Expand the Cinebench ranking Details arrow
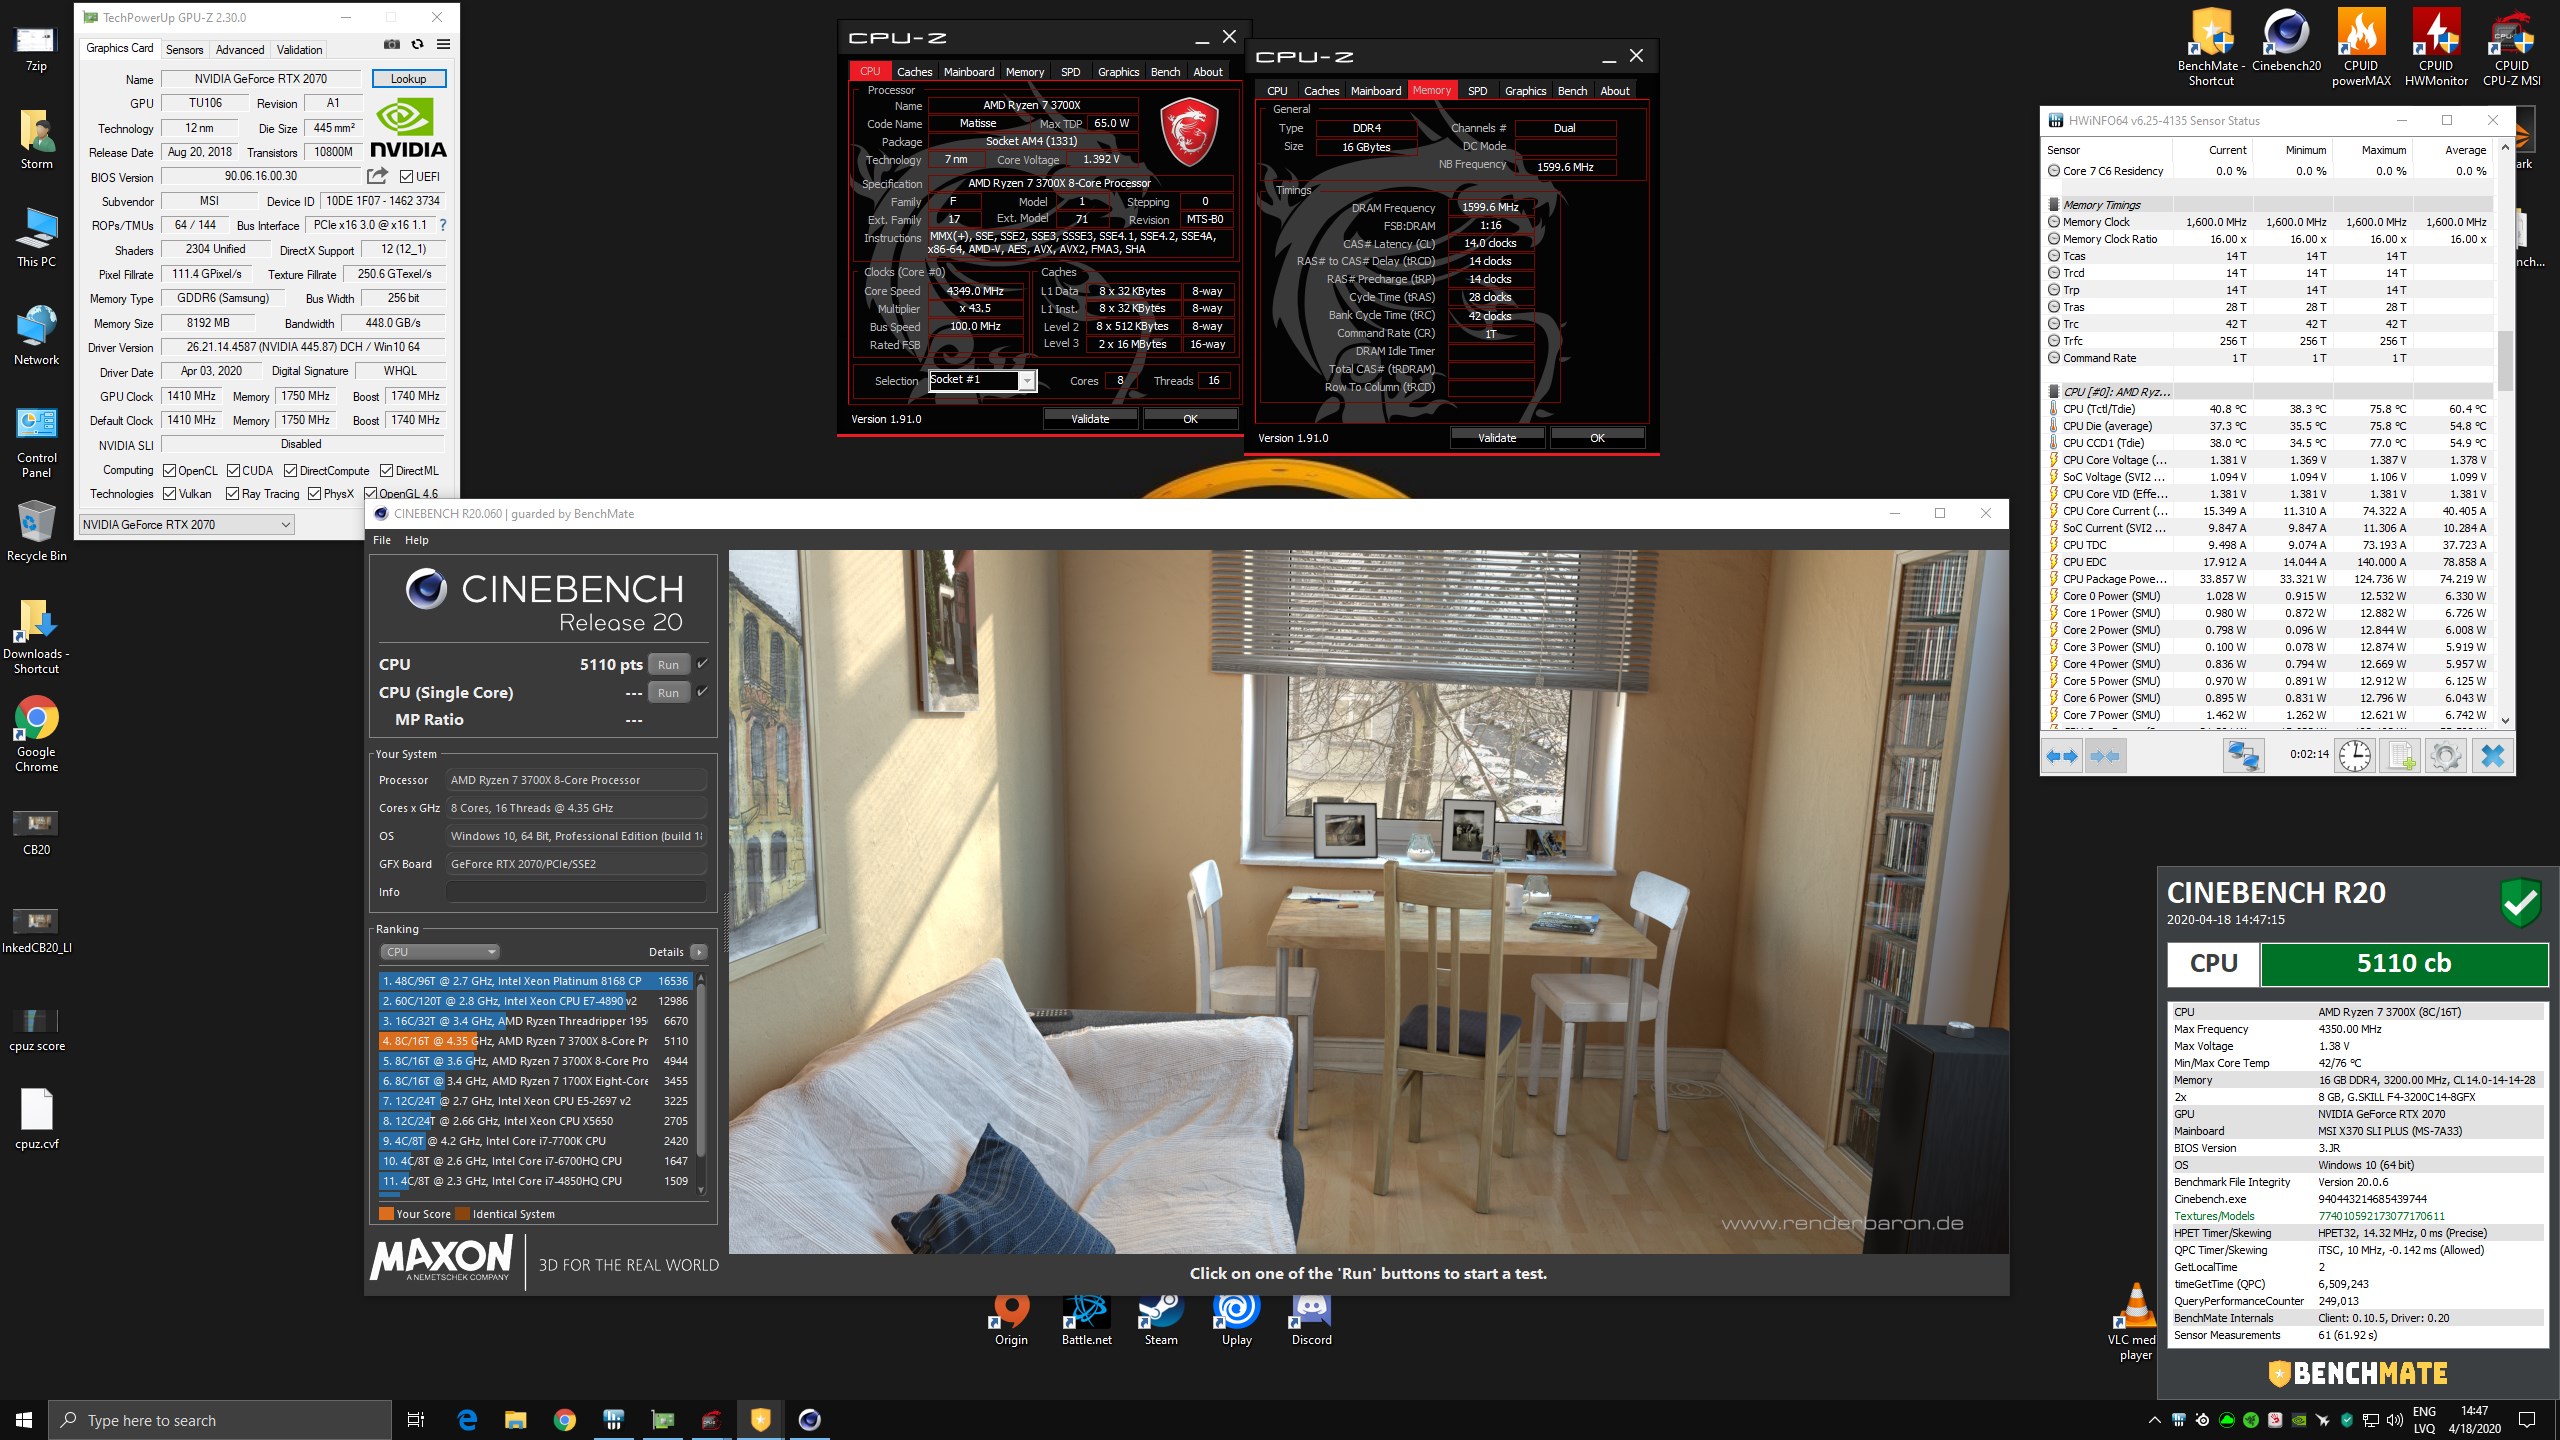2560x1440 pixels. coord(699,952)
